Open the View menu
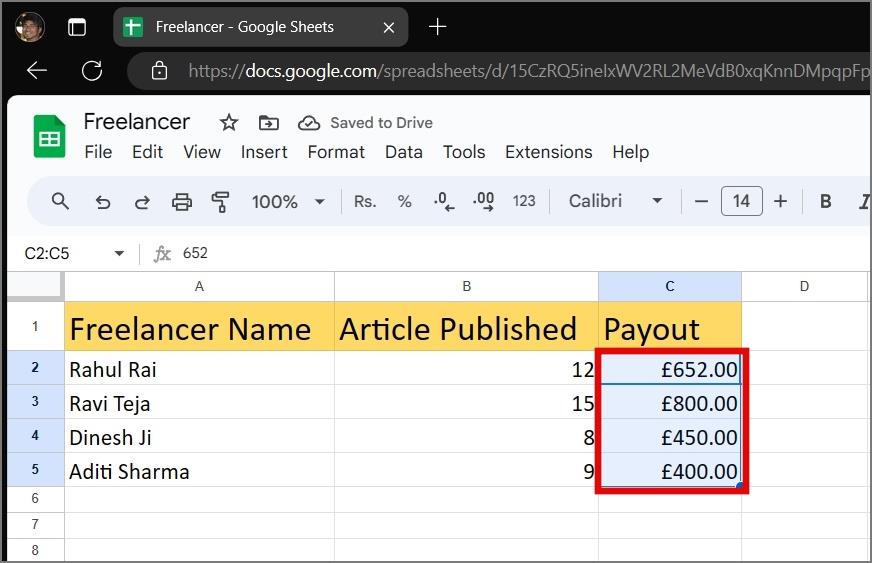The height and width of the screenshot is (563, 872). pyautogui.click(x=202, y=152)
